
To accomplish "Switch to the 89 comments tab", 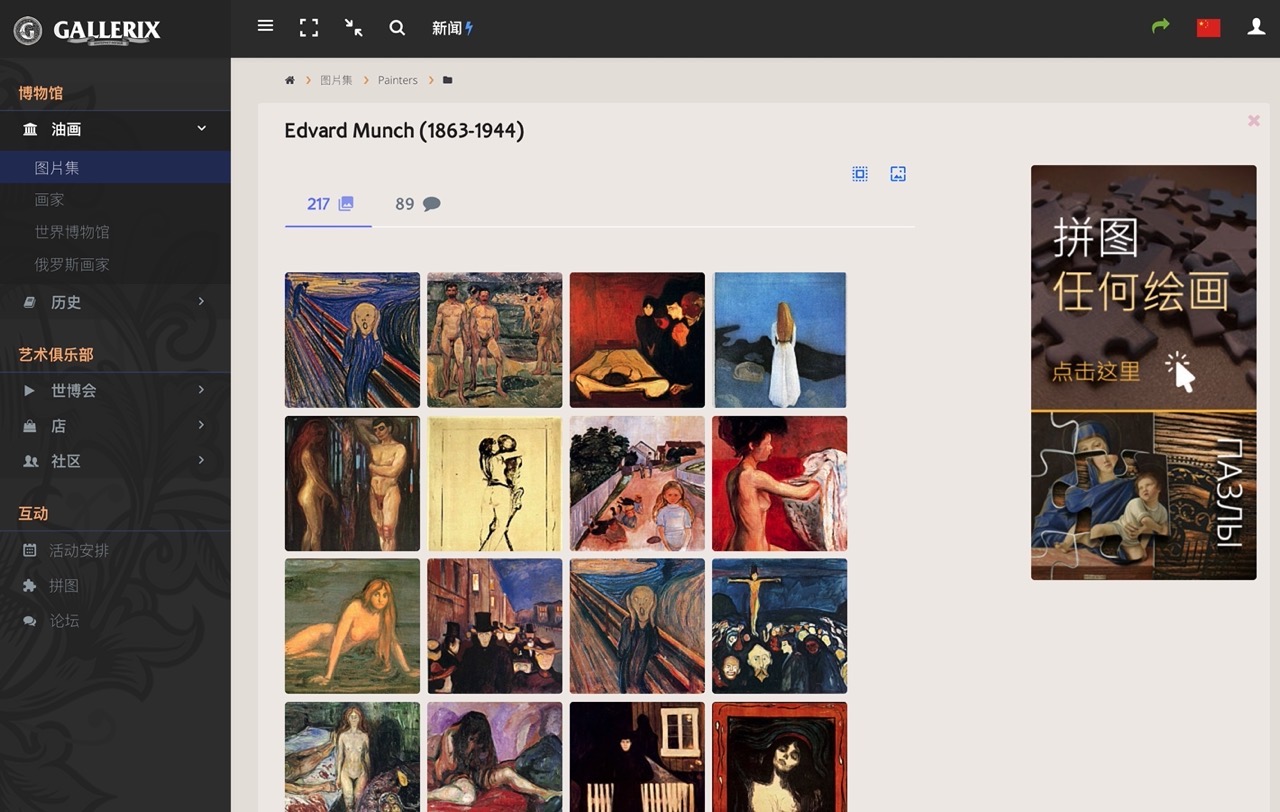I will click(x=417, y=204).
